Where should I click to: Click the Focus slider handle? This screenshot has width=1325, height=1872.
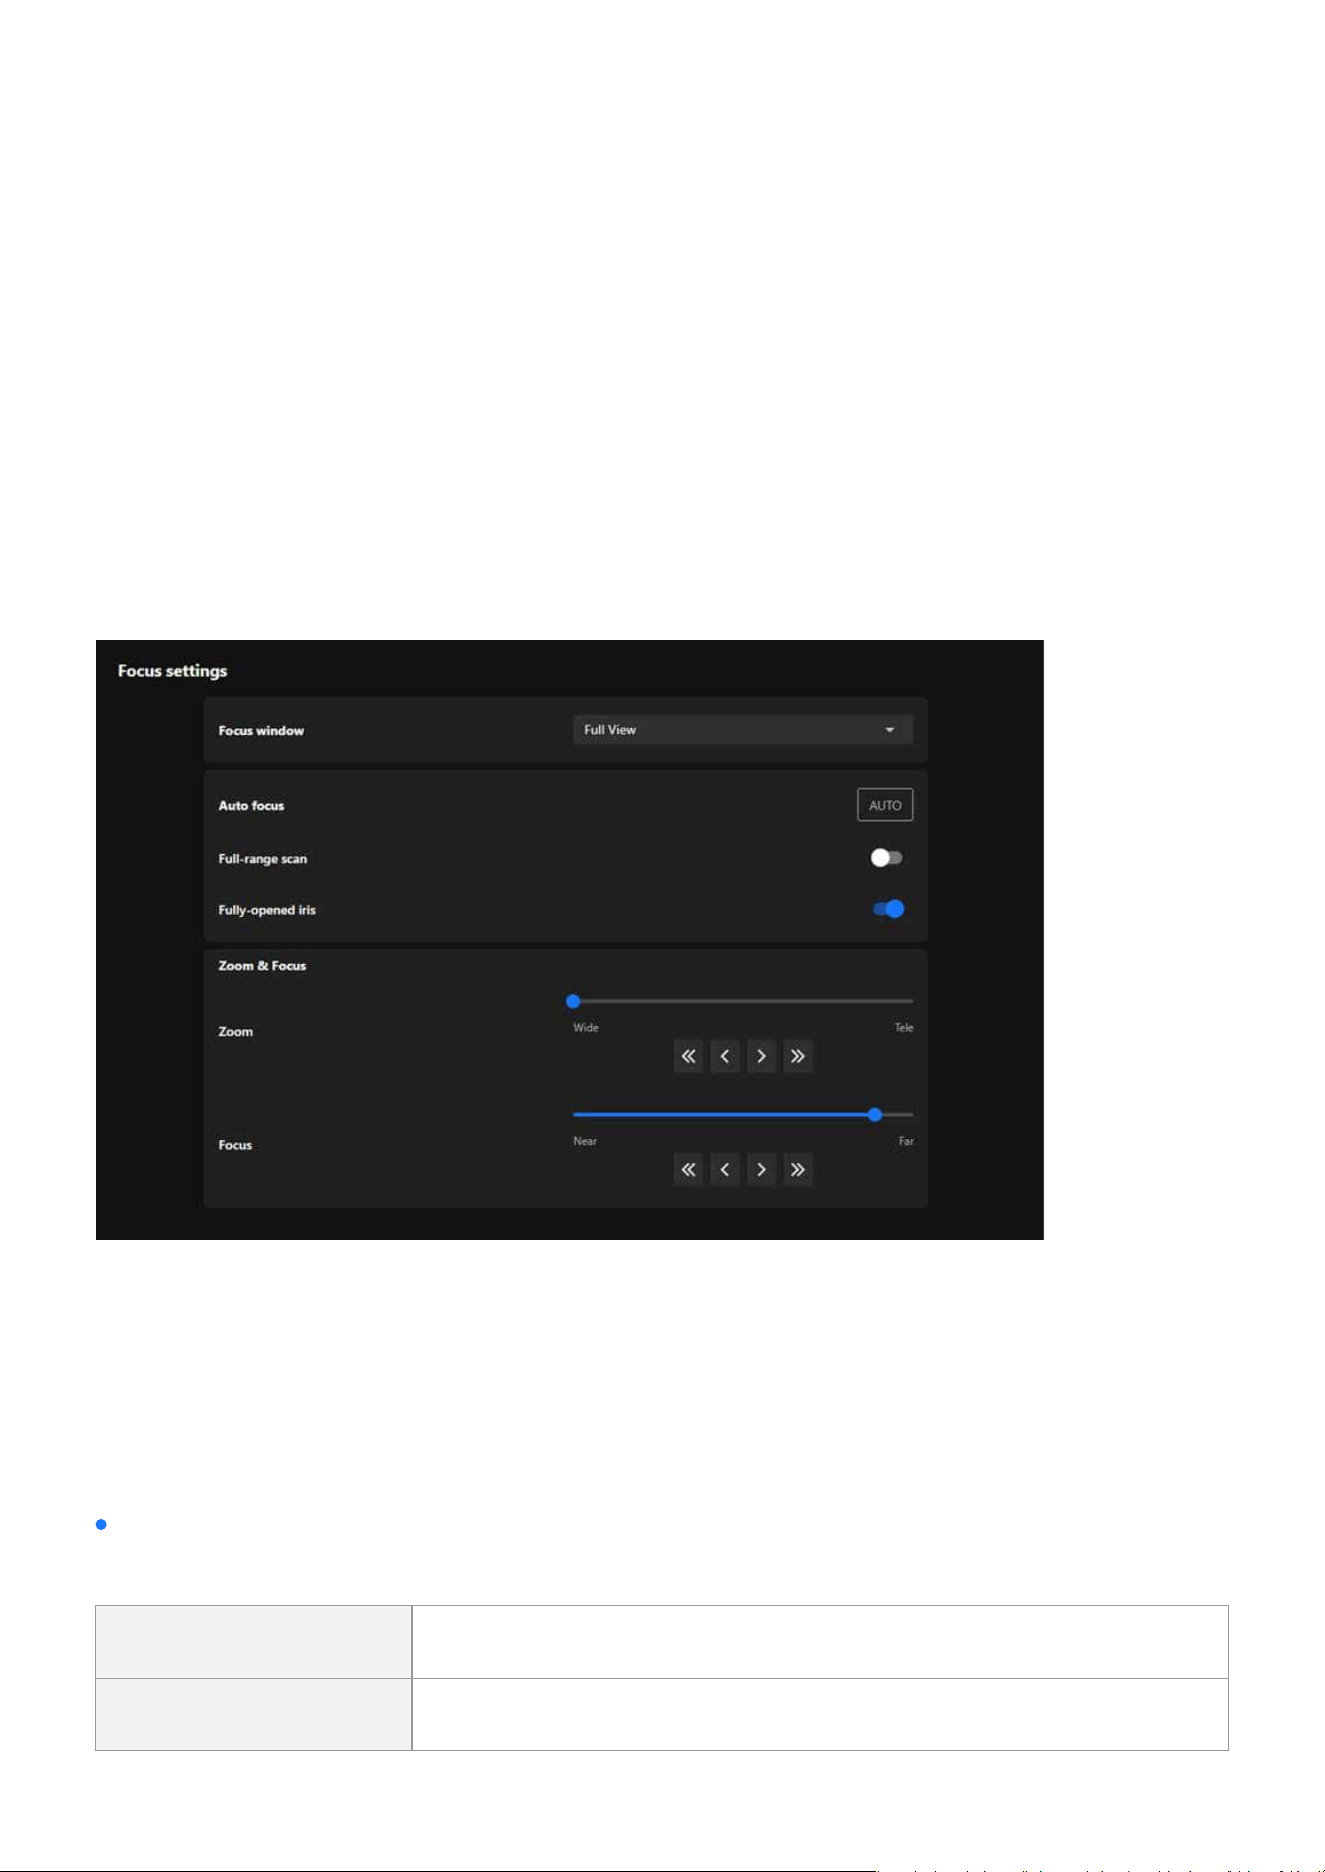(x=875, y=1114)
